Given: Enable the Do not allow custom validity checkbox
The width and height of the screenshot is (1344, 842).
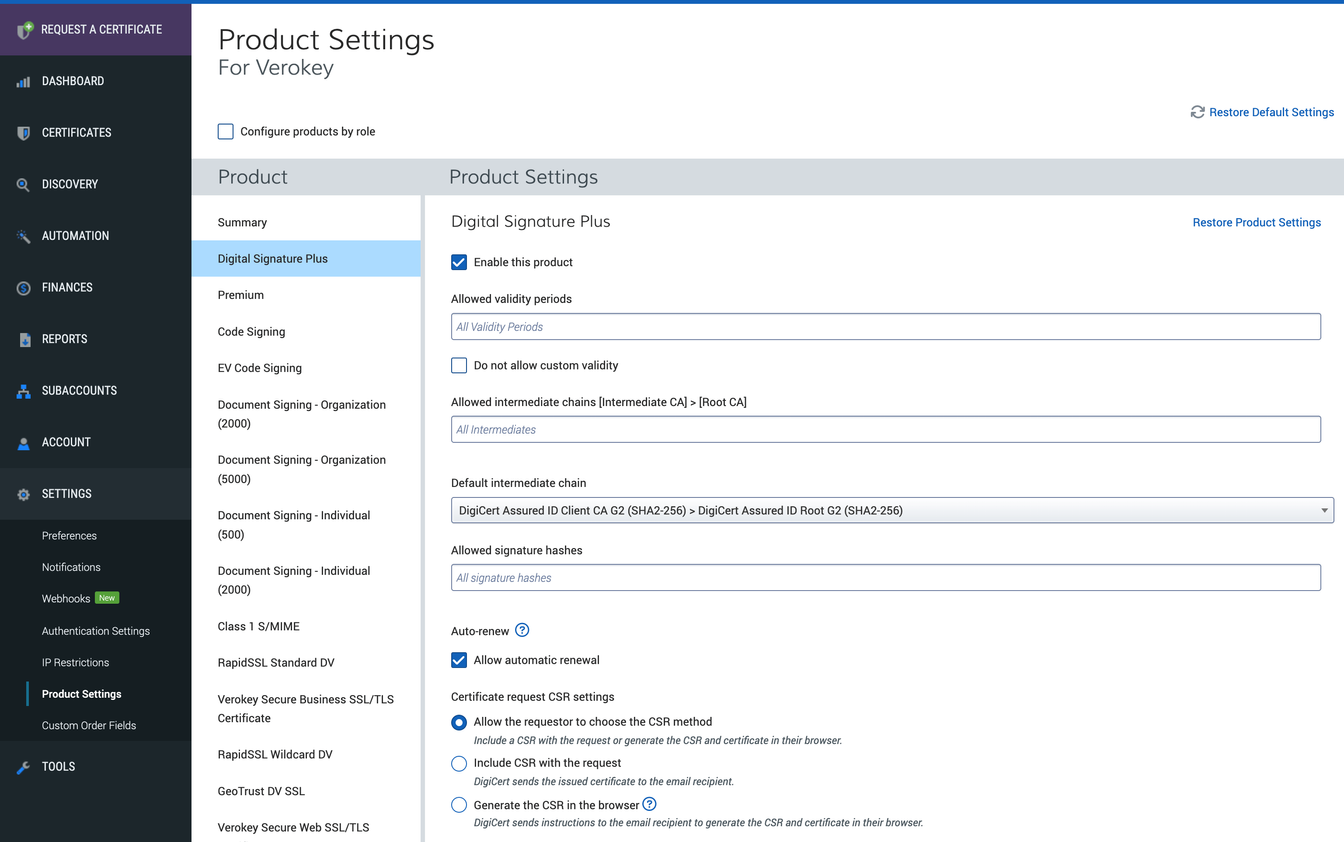Looking at the screenshot, I should pyautogui.click(x=458, y=365).
